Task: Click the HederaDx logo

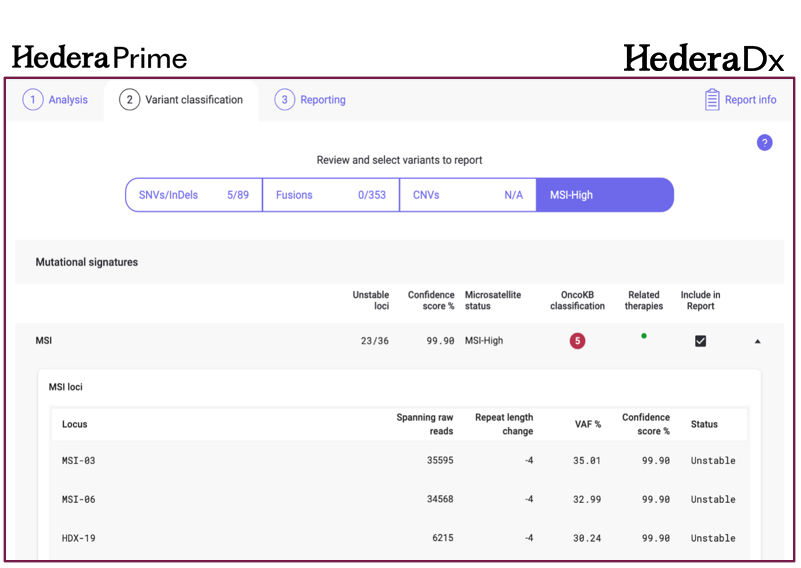Action: tap(703, 58)
